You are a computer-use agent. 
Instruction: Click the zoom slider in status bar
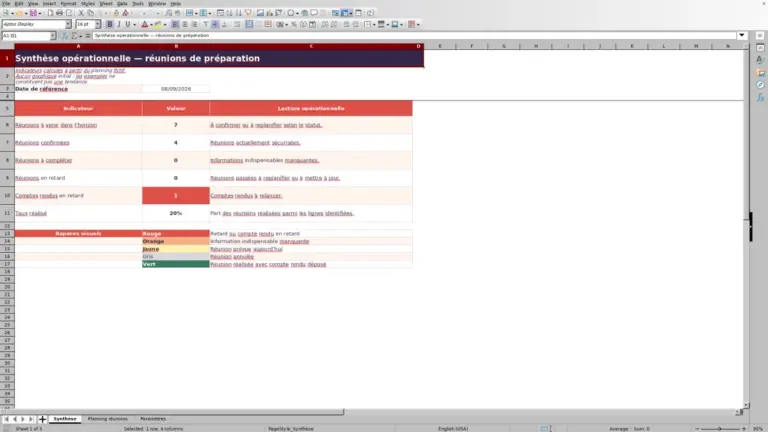point(720,429)
